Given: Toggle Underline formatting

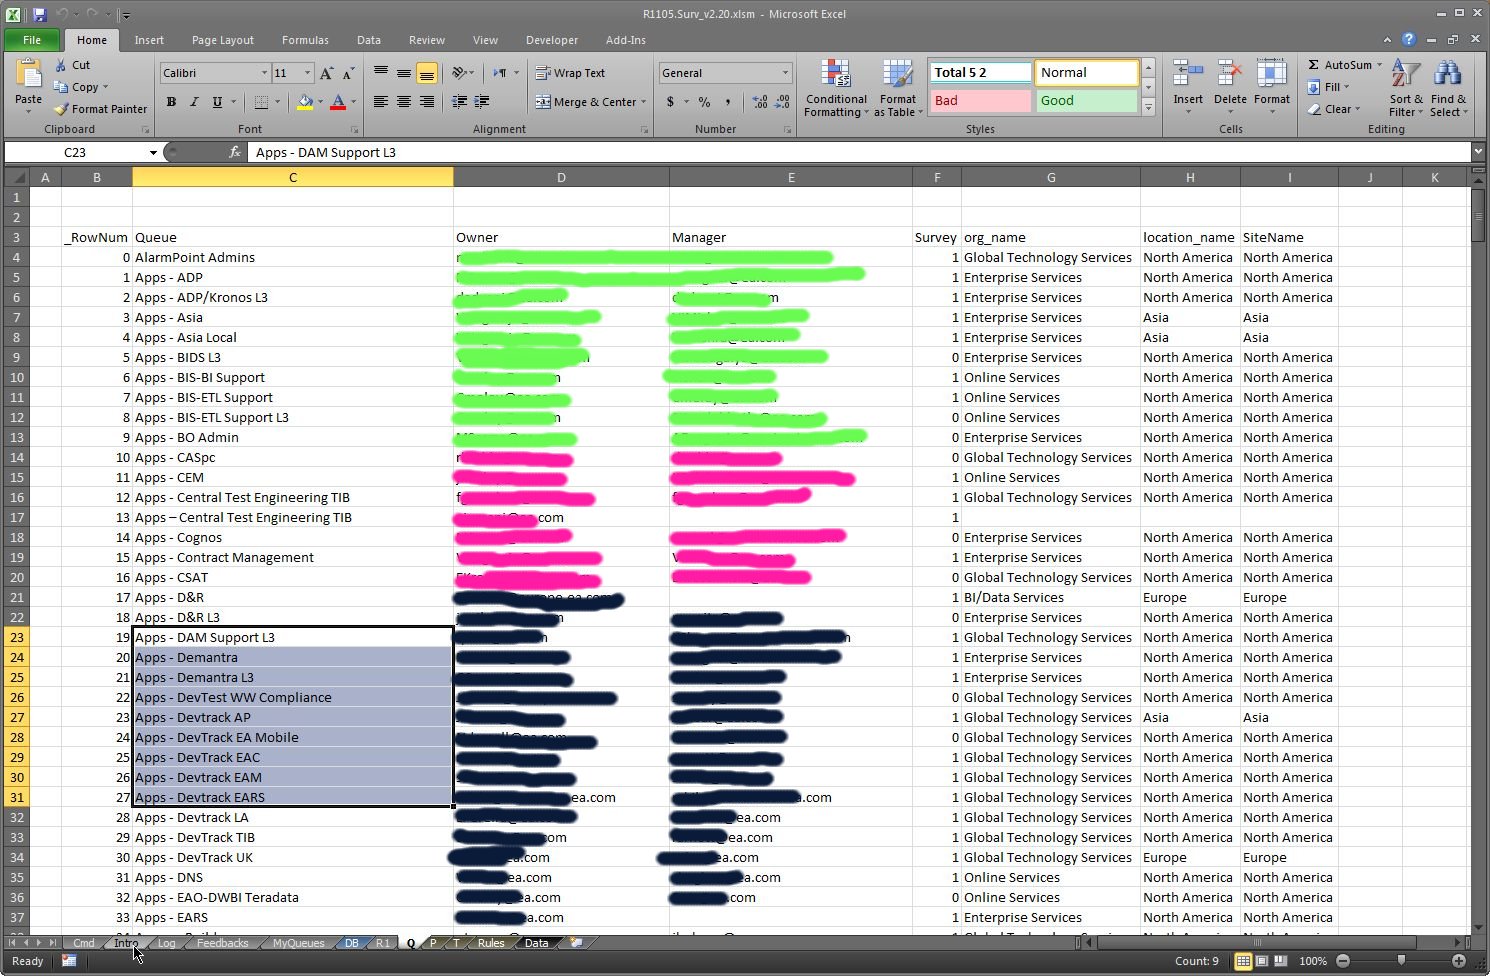Looking at the screenshot, I should coord(217,102).
